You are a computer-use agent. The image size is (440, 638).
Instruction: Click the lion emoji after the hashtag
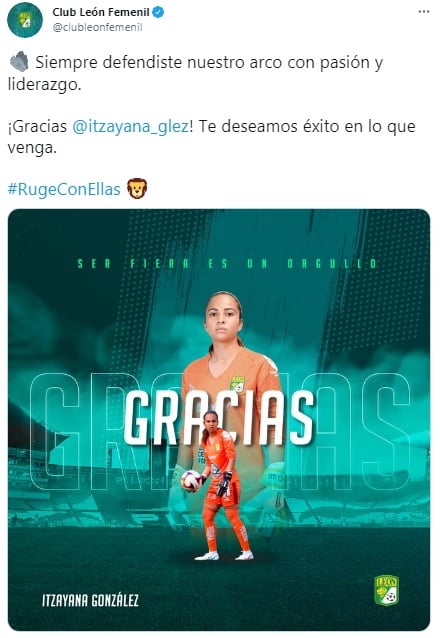[137, 189]
